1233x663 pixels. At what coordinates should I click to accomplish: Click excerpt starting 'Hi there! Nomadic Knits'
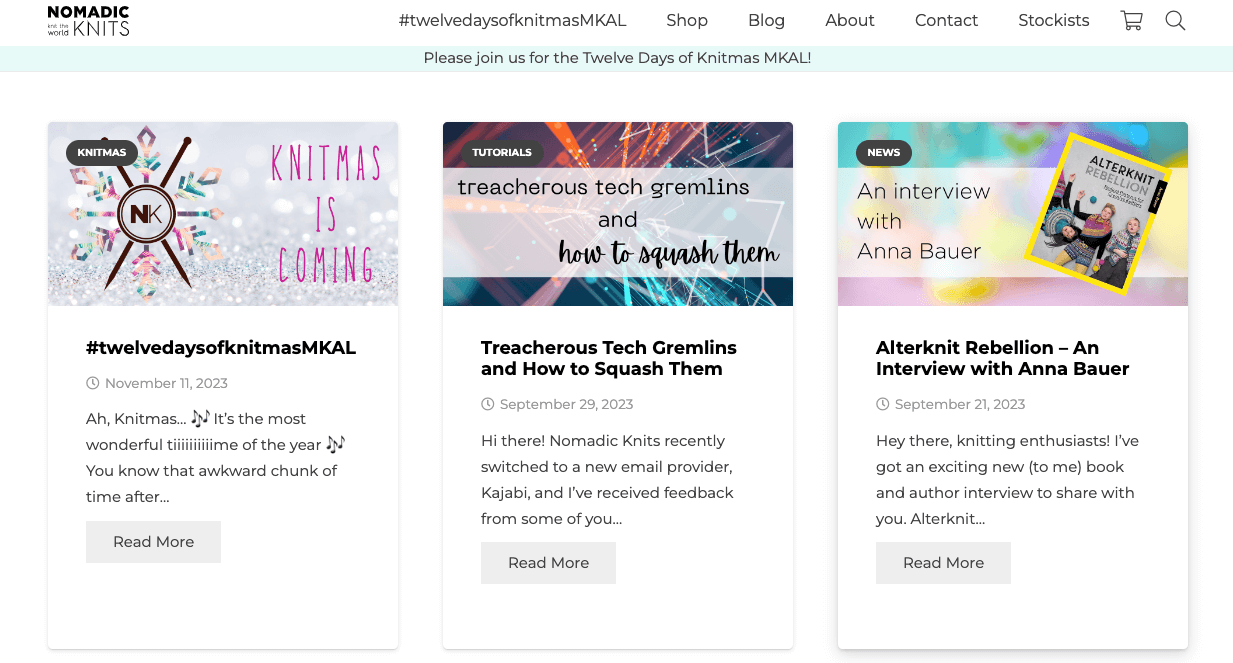(x=608, y=479)
